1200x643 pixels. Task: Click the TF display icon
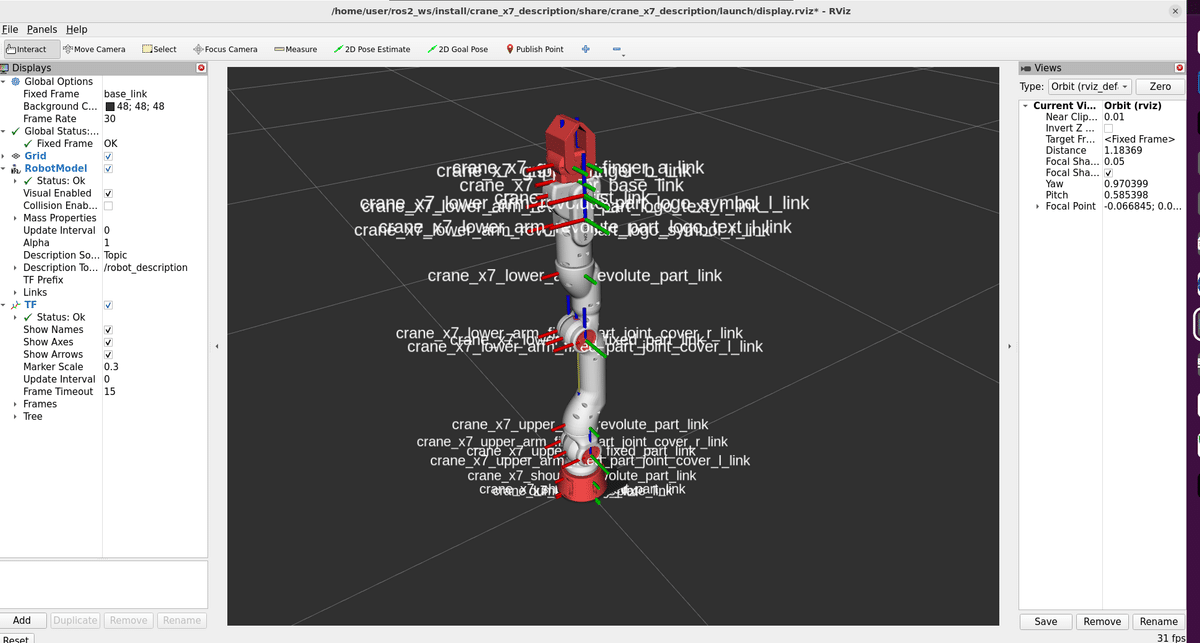click(15, 305)
